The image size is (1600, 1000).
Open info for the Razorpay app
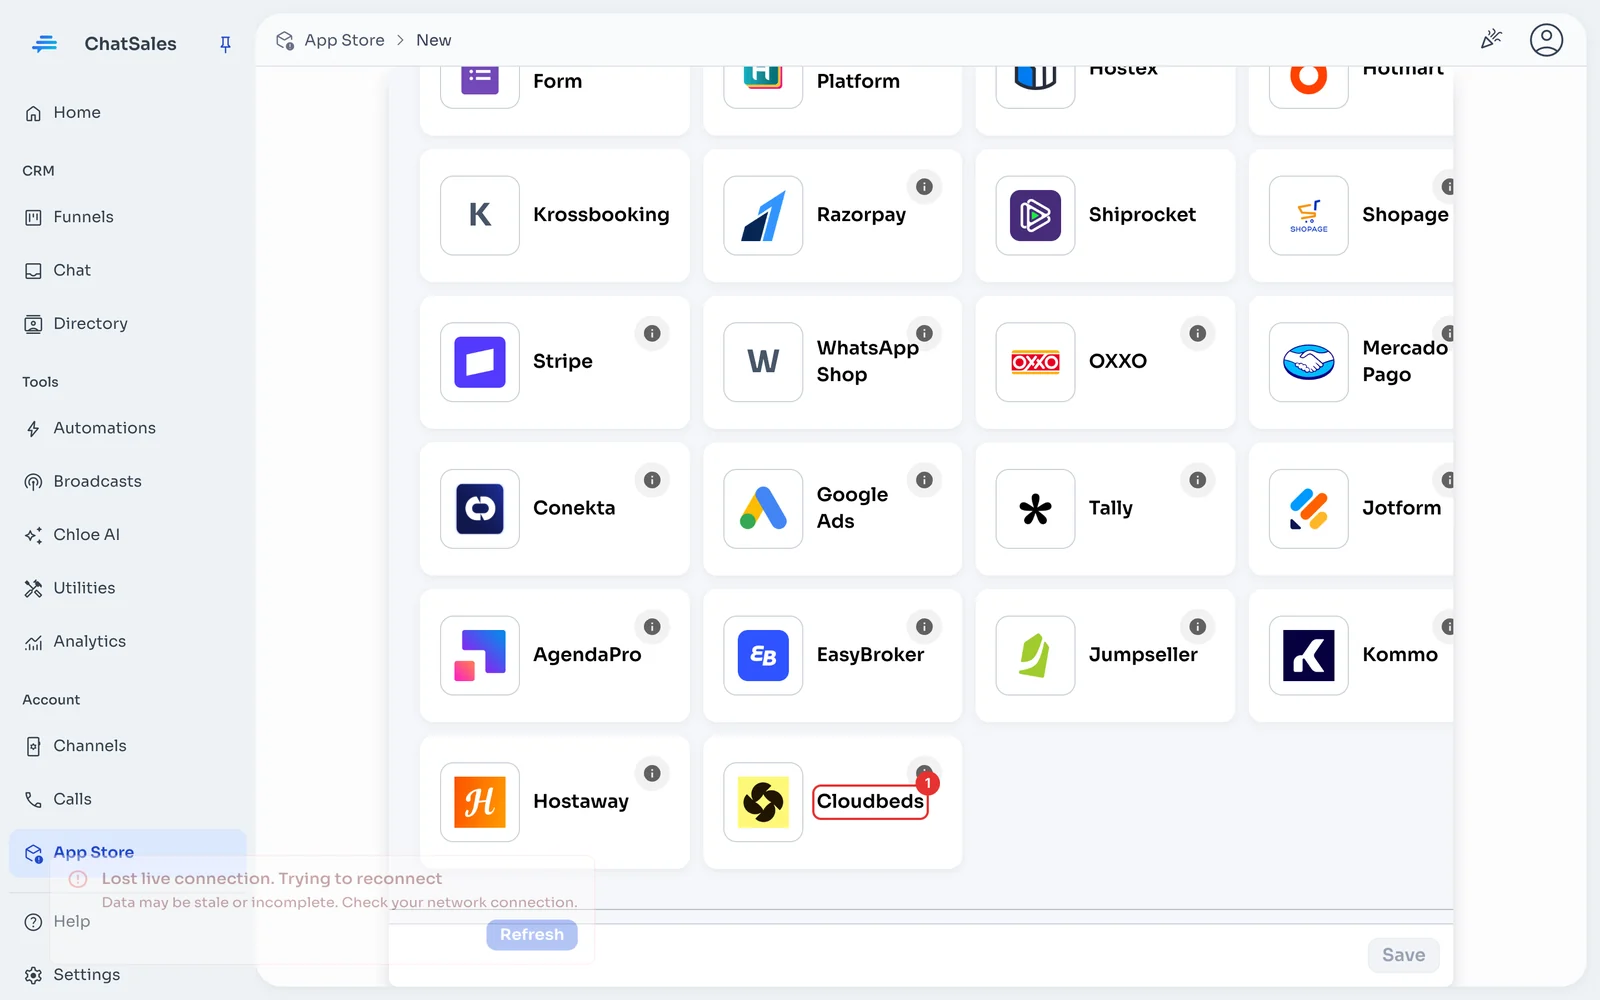[924, 187]
